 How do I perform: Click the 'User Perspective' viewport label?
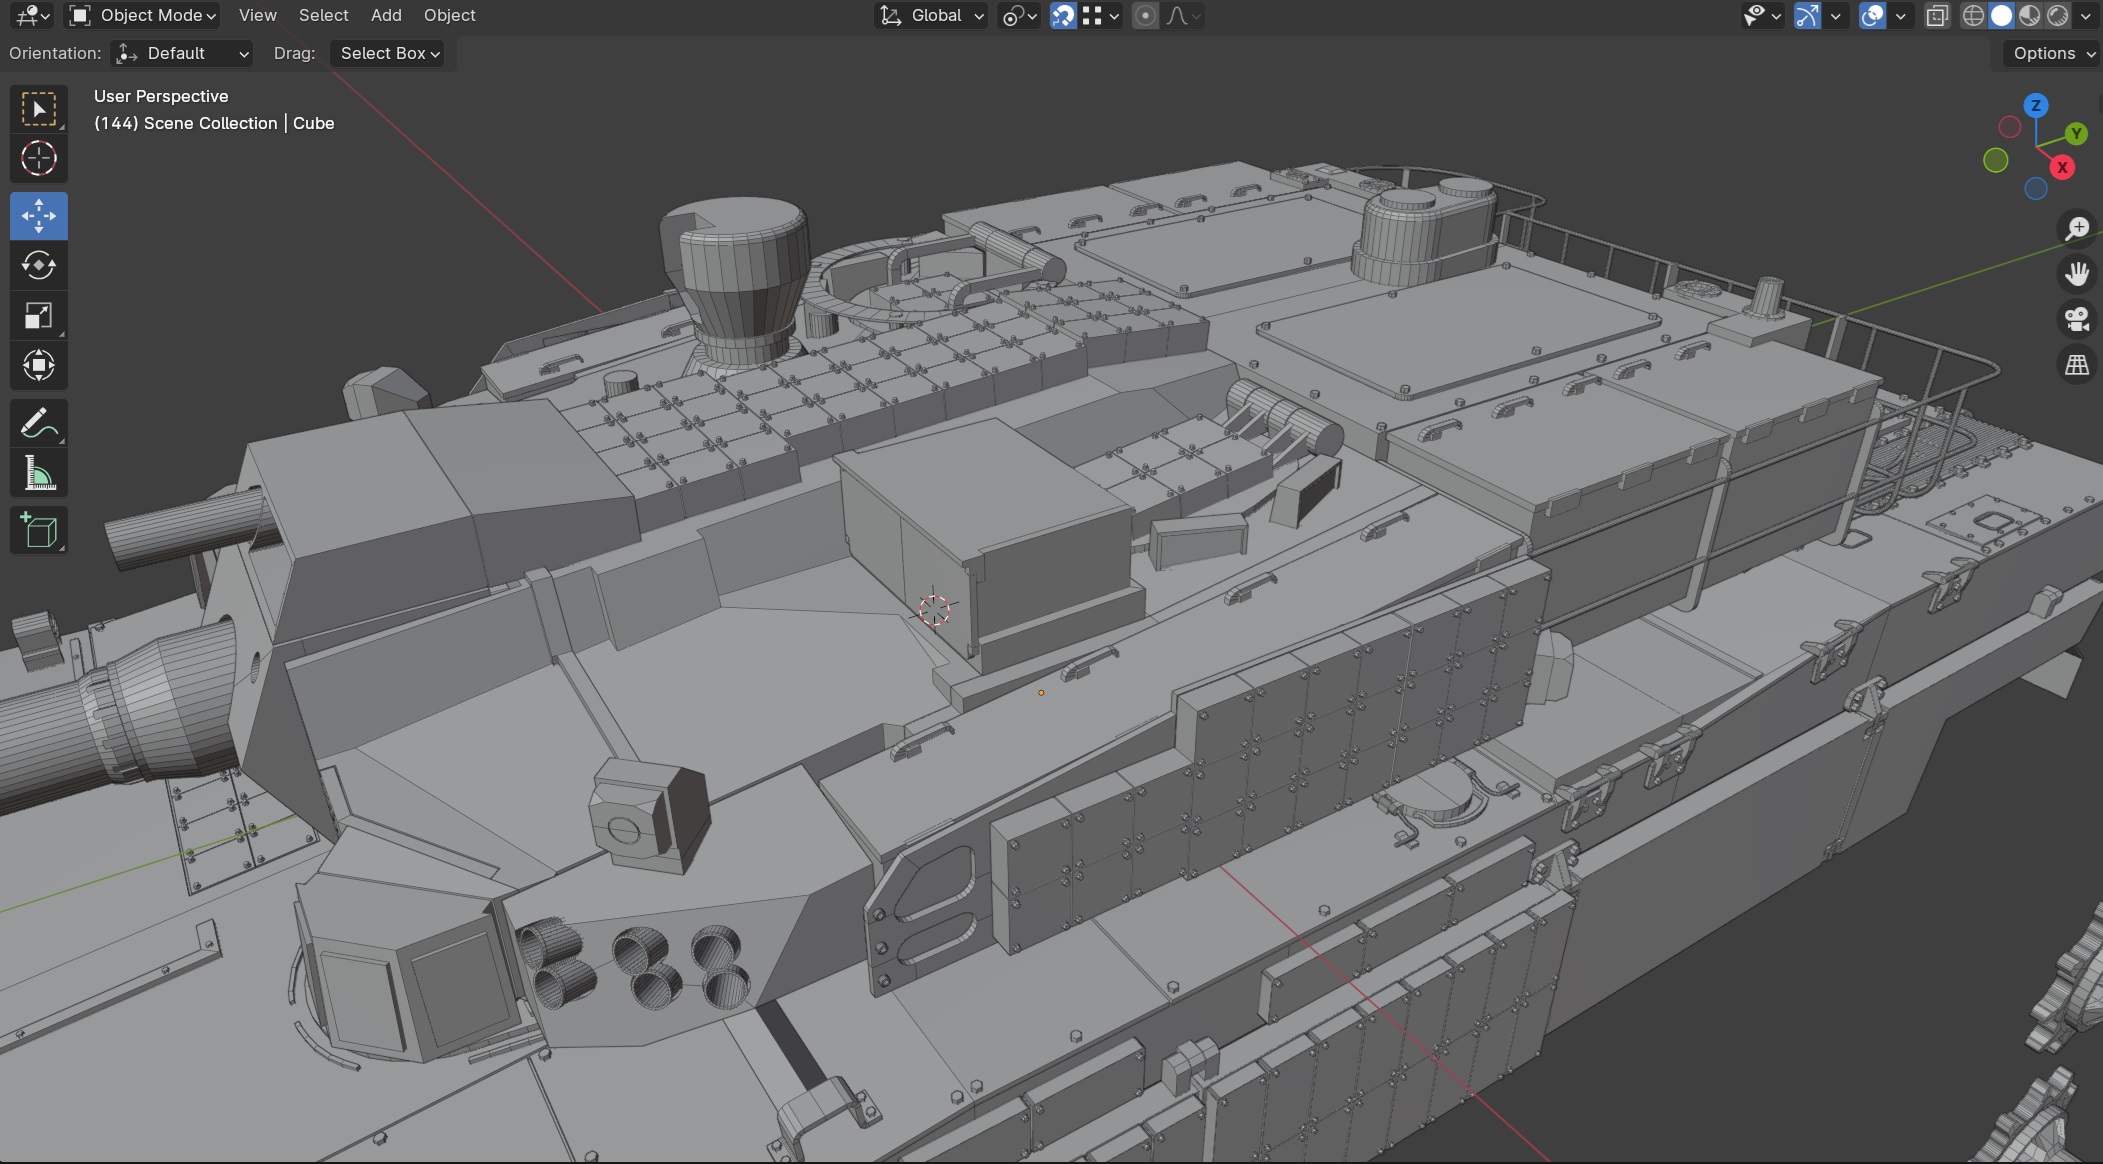(161, 96)
